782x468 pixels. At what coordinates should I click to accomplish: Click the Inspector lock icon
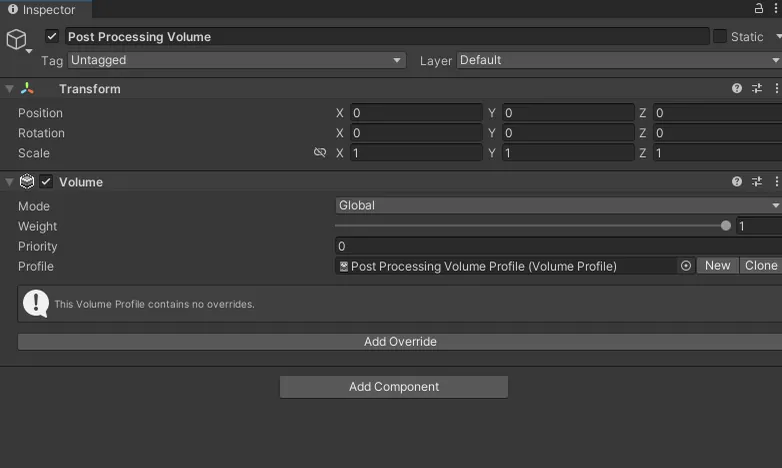[759, 8]
